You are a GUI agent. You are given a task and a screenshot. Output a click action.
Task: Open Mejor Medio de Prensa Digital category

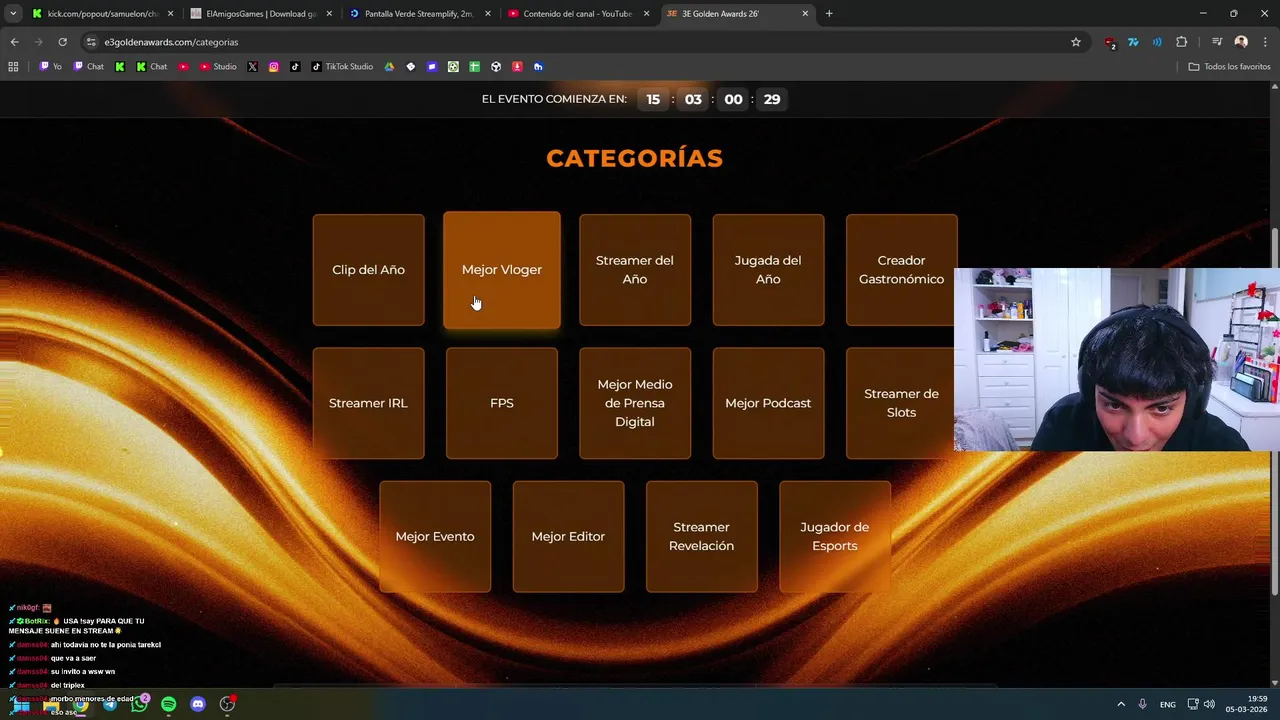tap(635, 403)
